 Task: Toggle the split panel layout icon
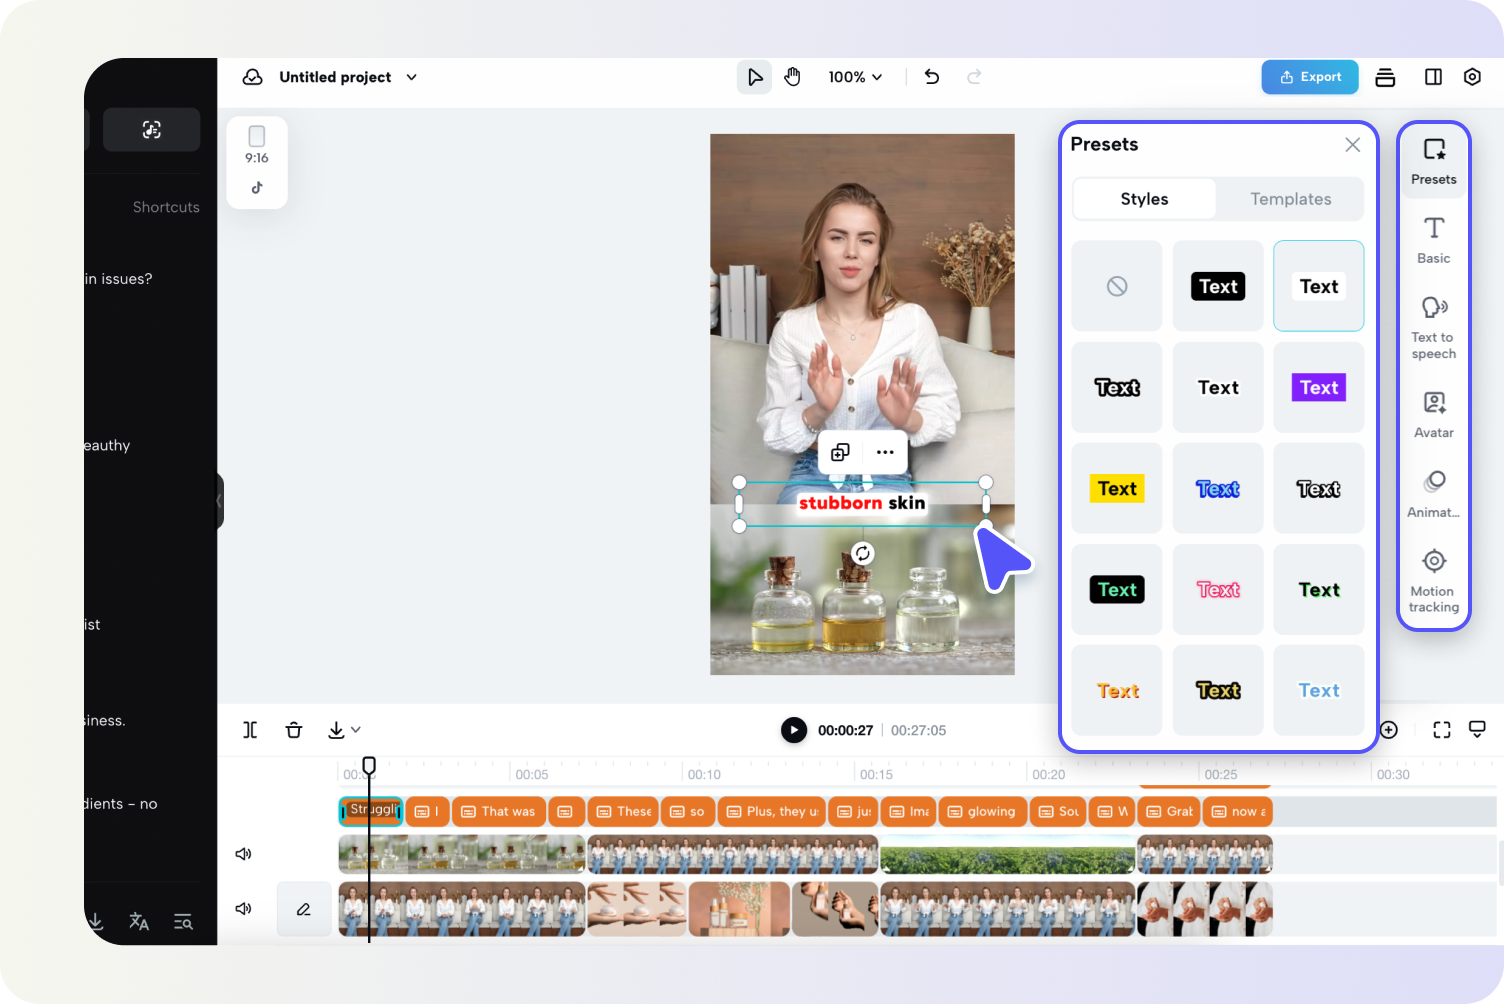(x=1433, y=77)
